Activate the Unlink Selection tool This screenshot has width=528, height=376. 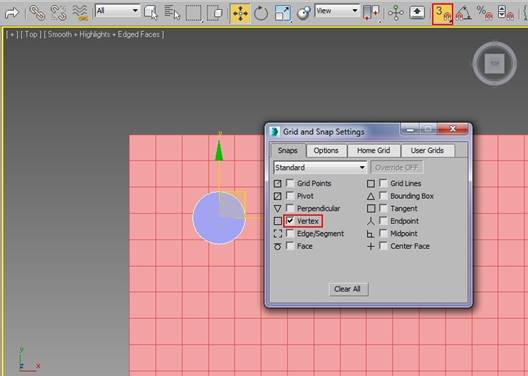point(58,13)
